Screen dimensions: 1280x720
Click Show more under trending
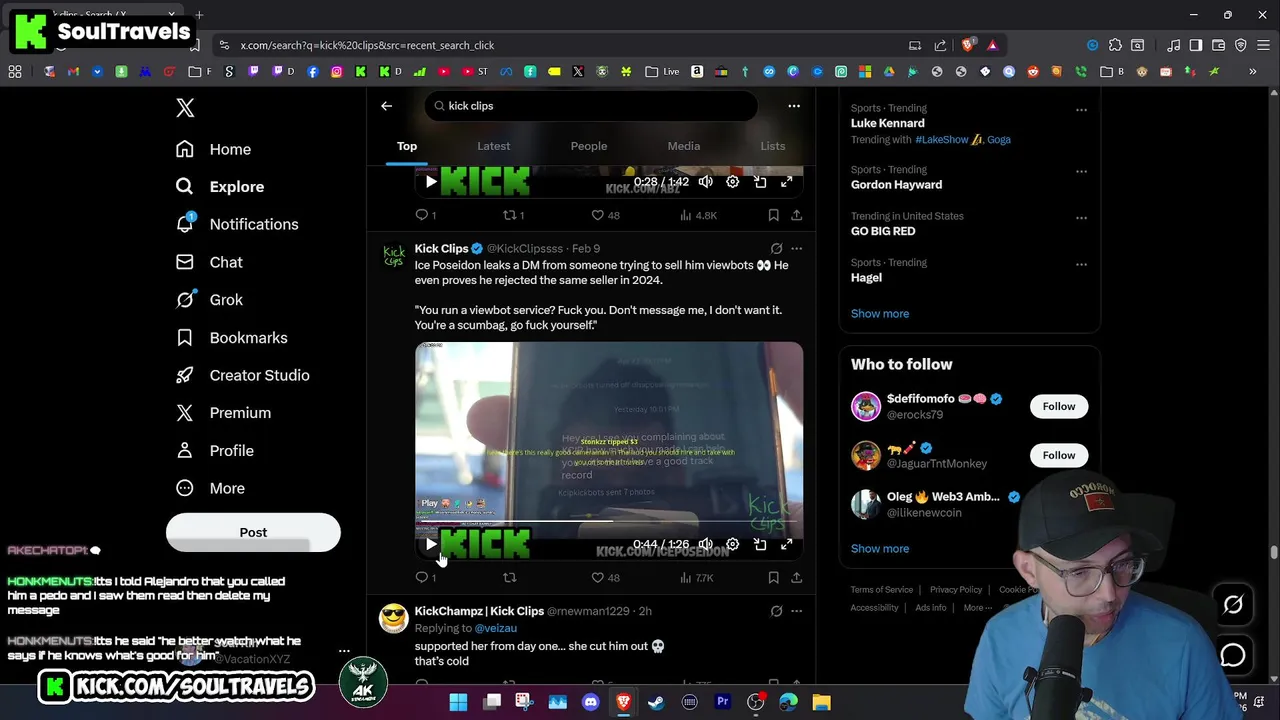pos(880,313)
